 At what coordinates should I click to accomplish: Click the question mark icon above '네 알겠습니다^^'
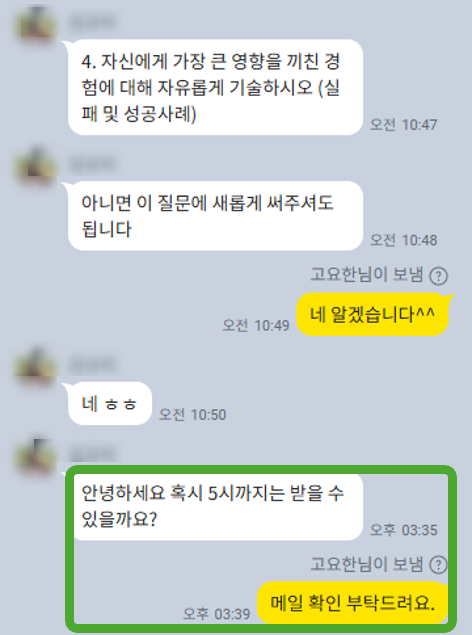coord(438,276)
